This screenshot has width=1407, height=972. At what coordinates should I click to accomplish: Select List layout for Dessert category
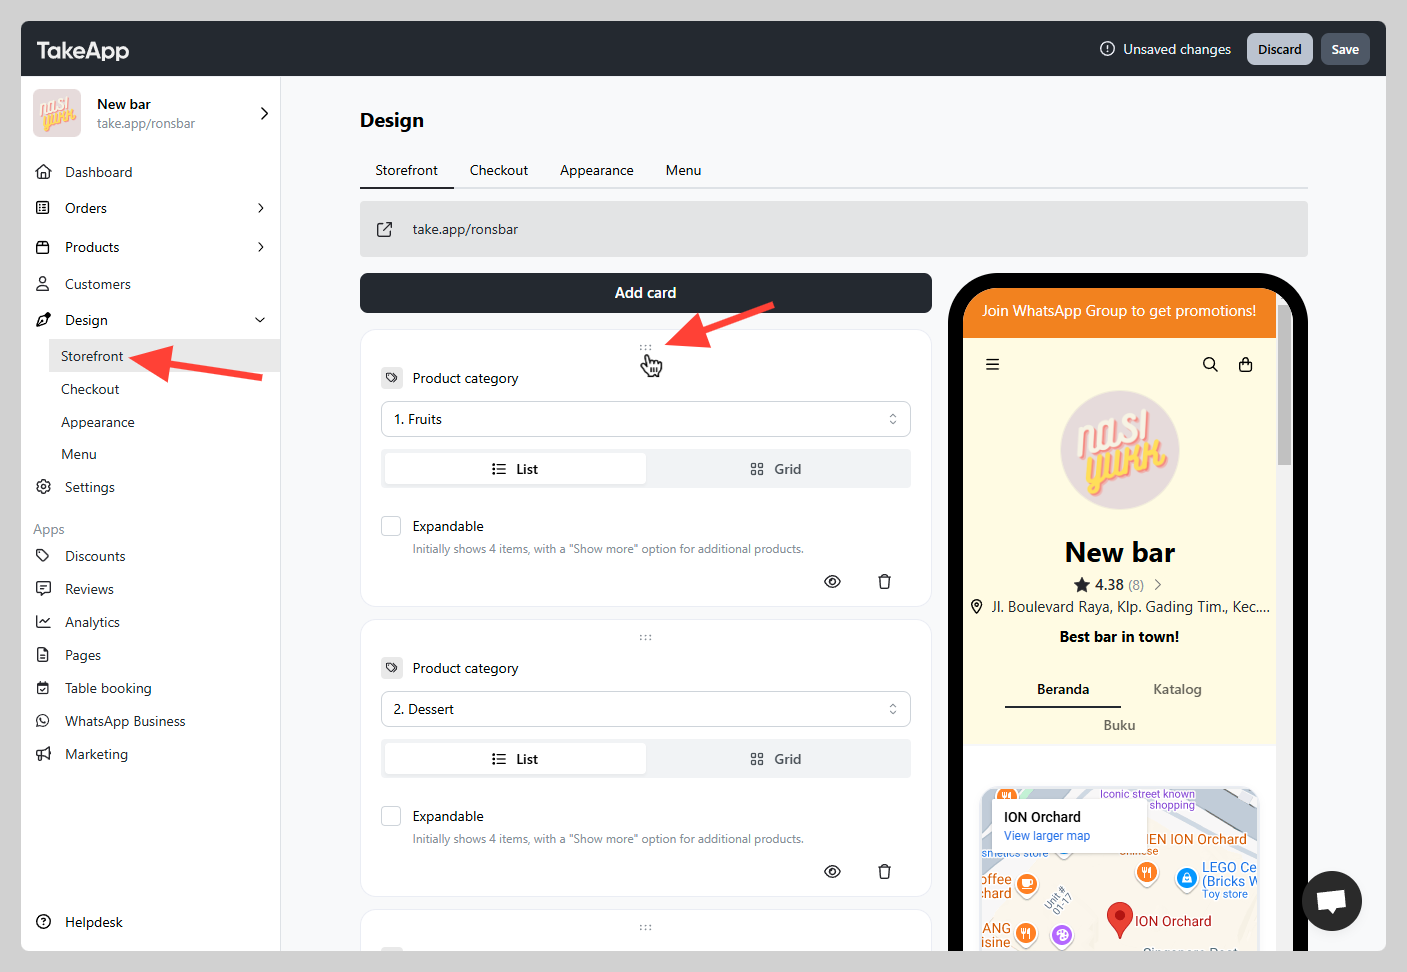click(x=515, y=759)
